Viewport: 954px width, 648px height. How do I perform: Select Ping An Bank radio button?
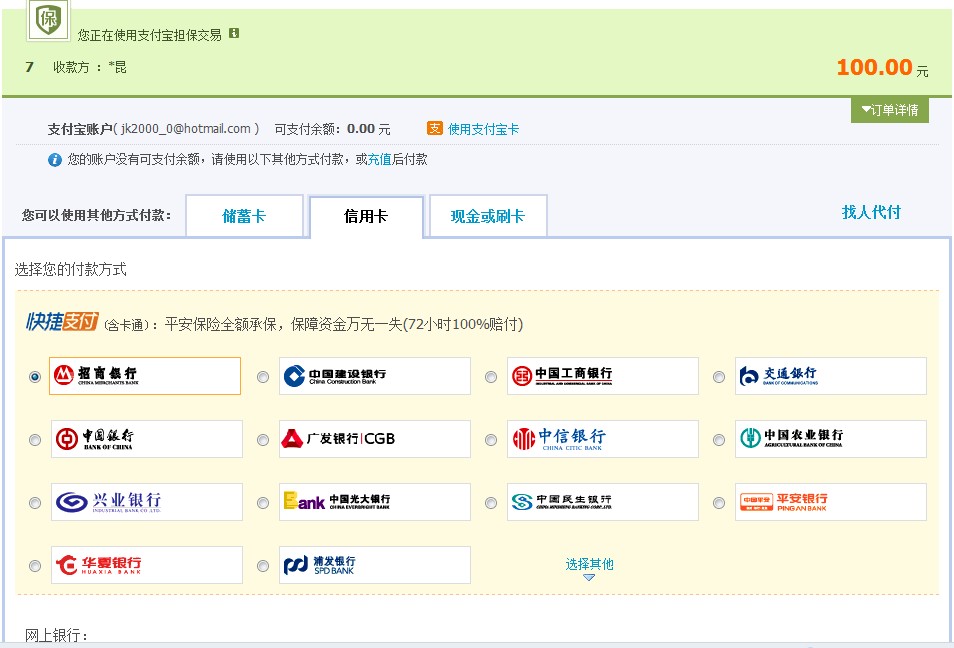[x=719, y=503]
